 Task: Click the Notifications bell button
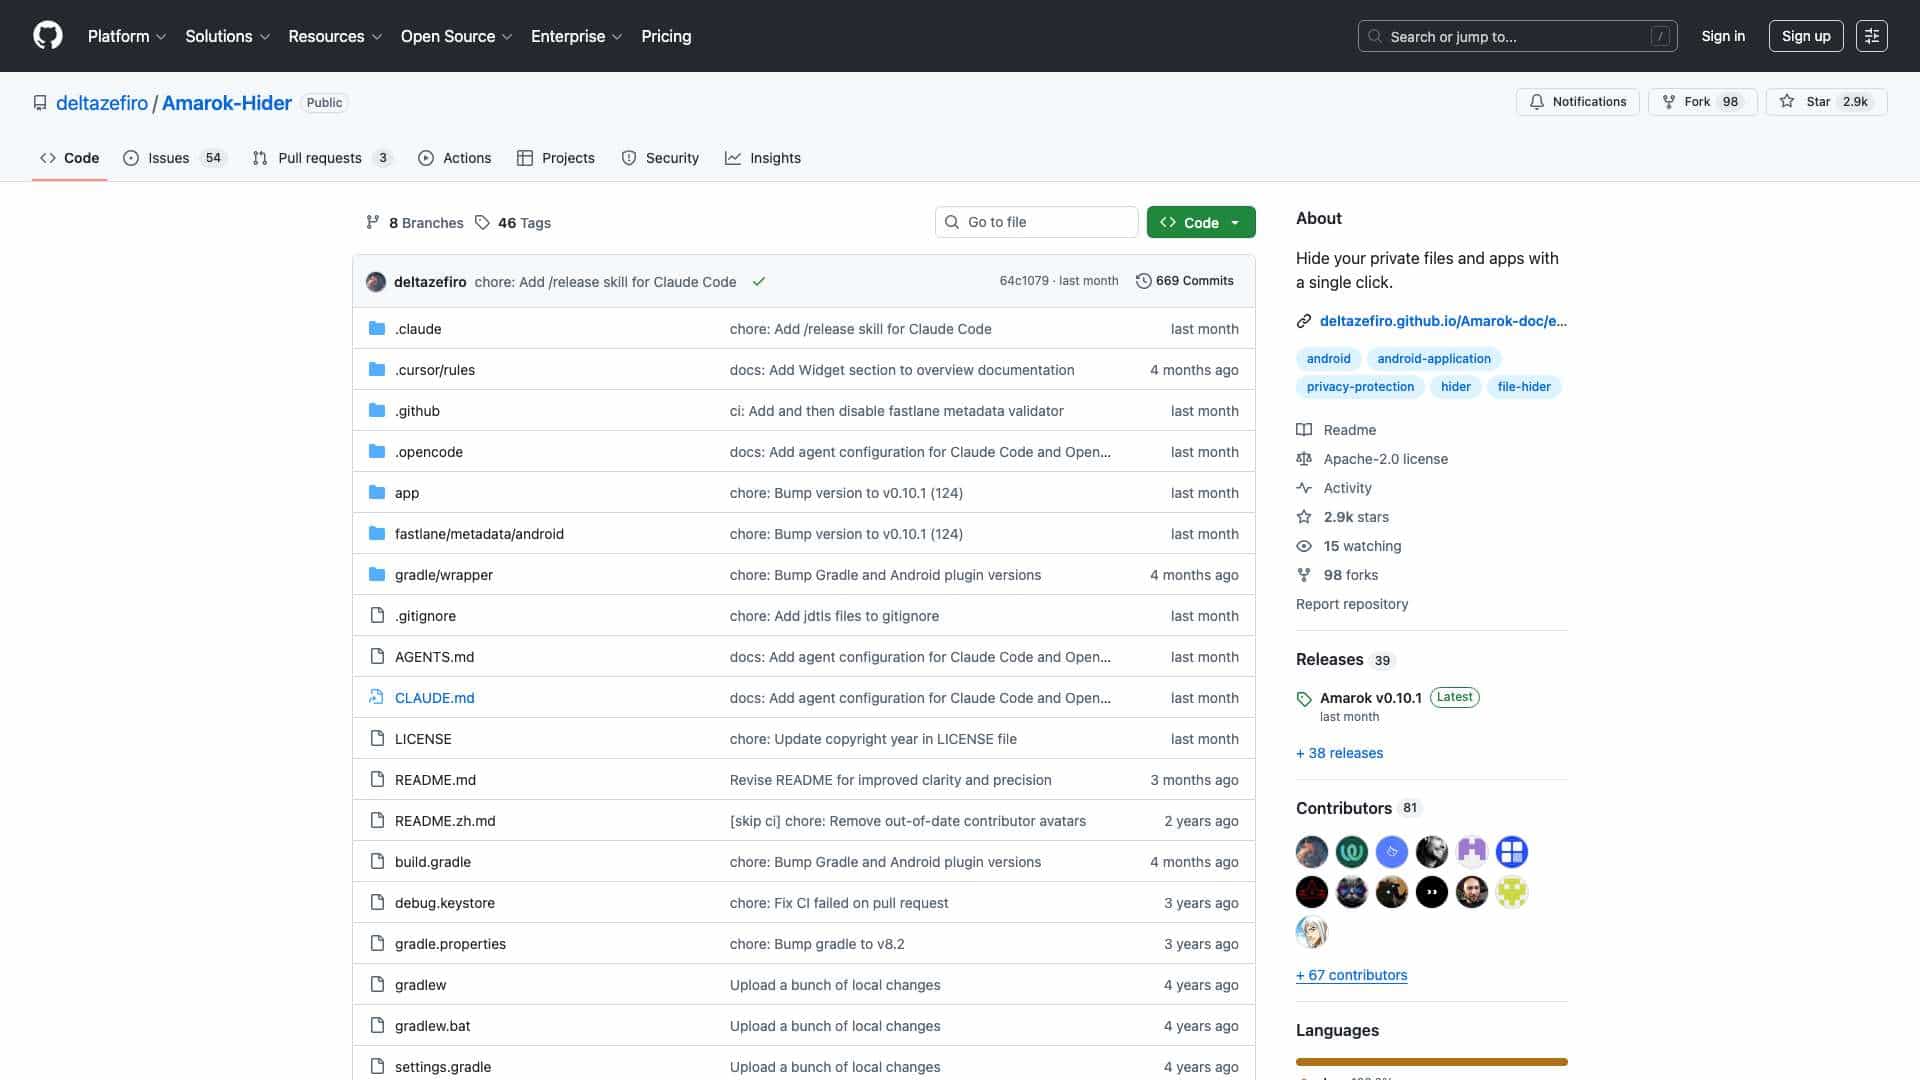coord(1577,102)
